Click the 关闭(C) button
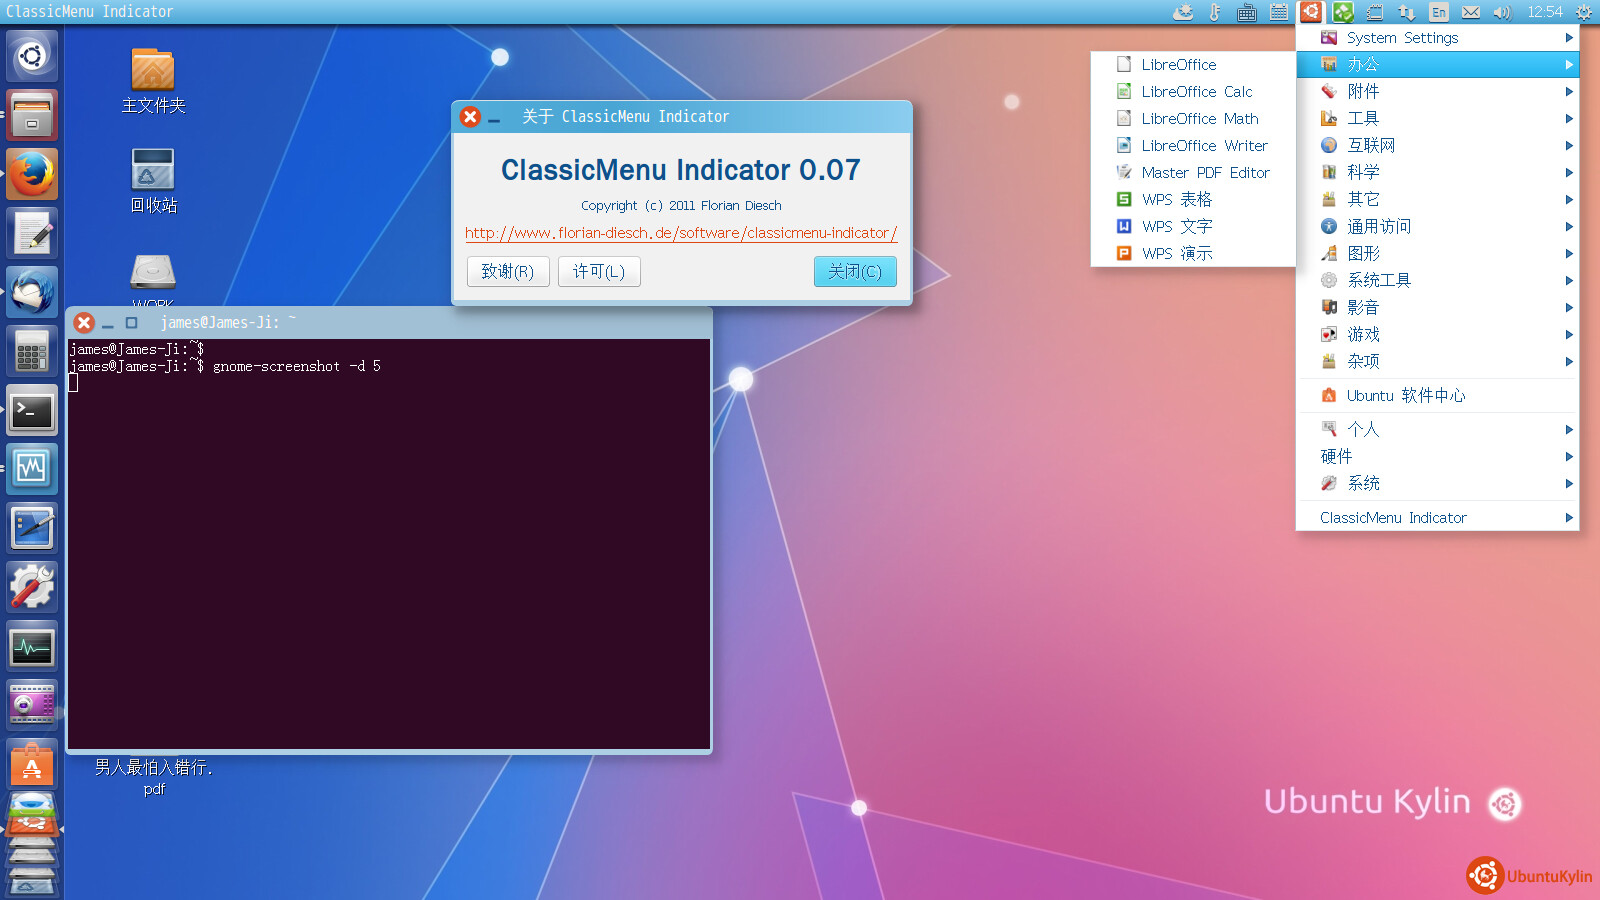 tap(854, 272)
